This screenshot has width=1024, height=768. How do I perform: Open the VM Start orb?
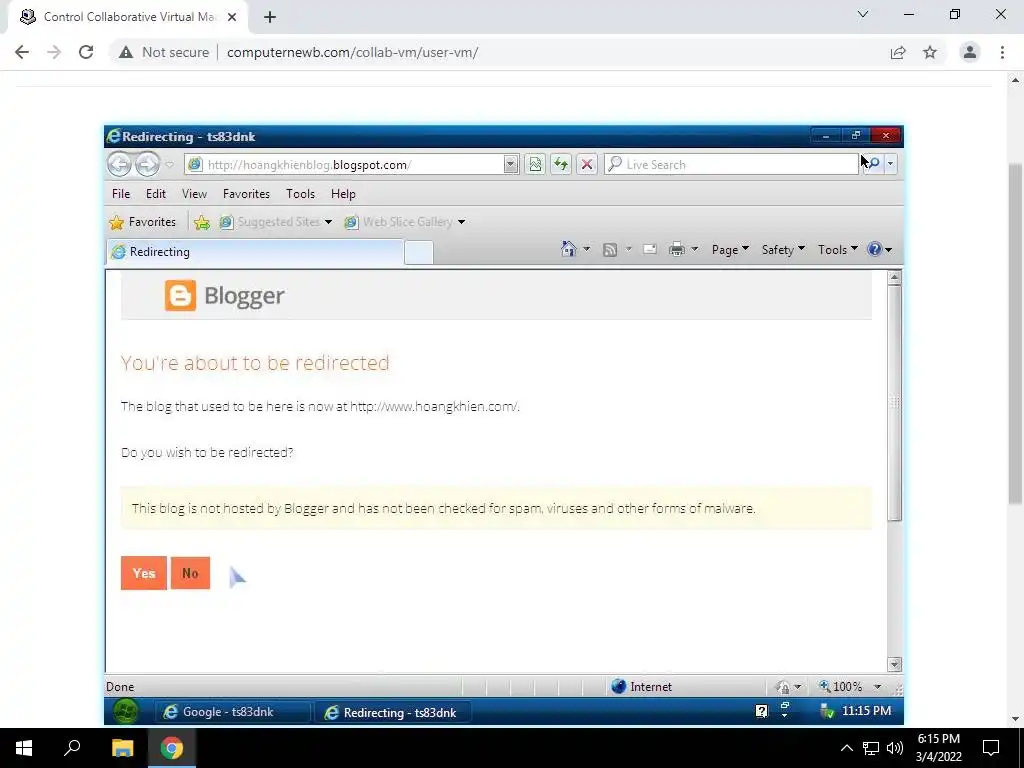click(125, 711)
